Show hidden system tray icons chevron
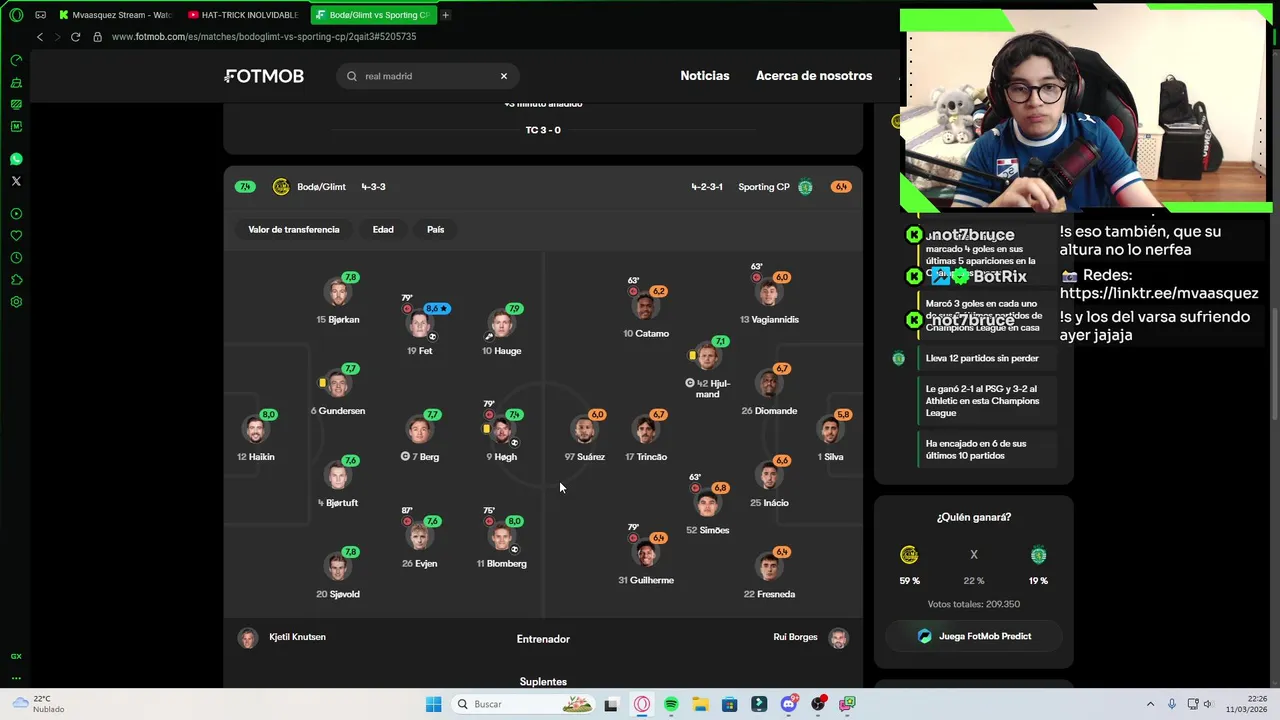 (x=1150, y=704)
